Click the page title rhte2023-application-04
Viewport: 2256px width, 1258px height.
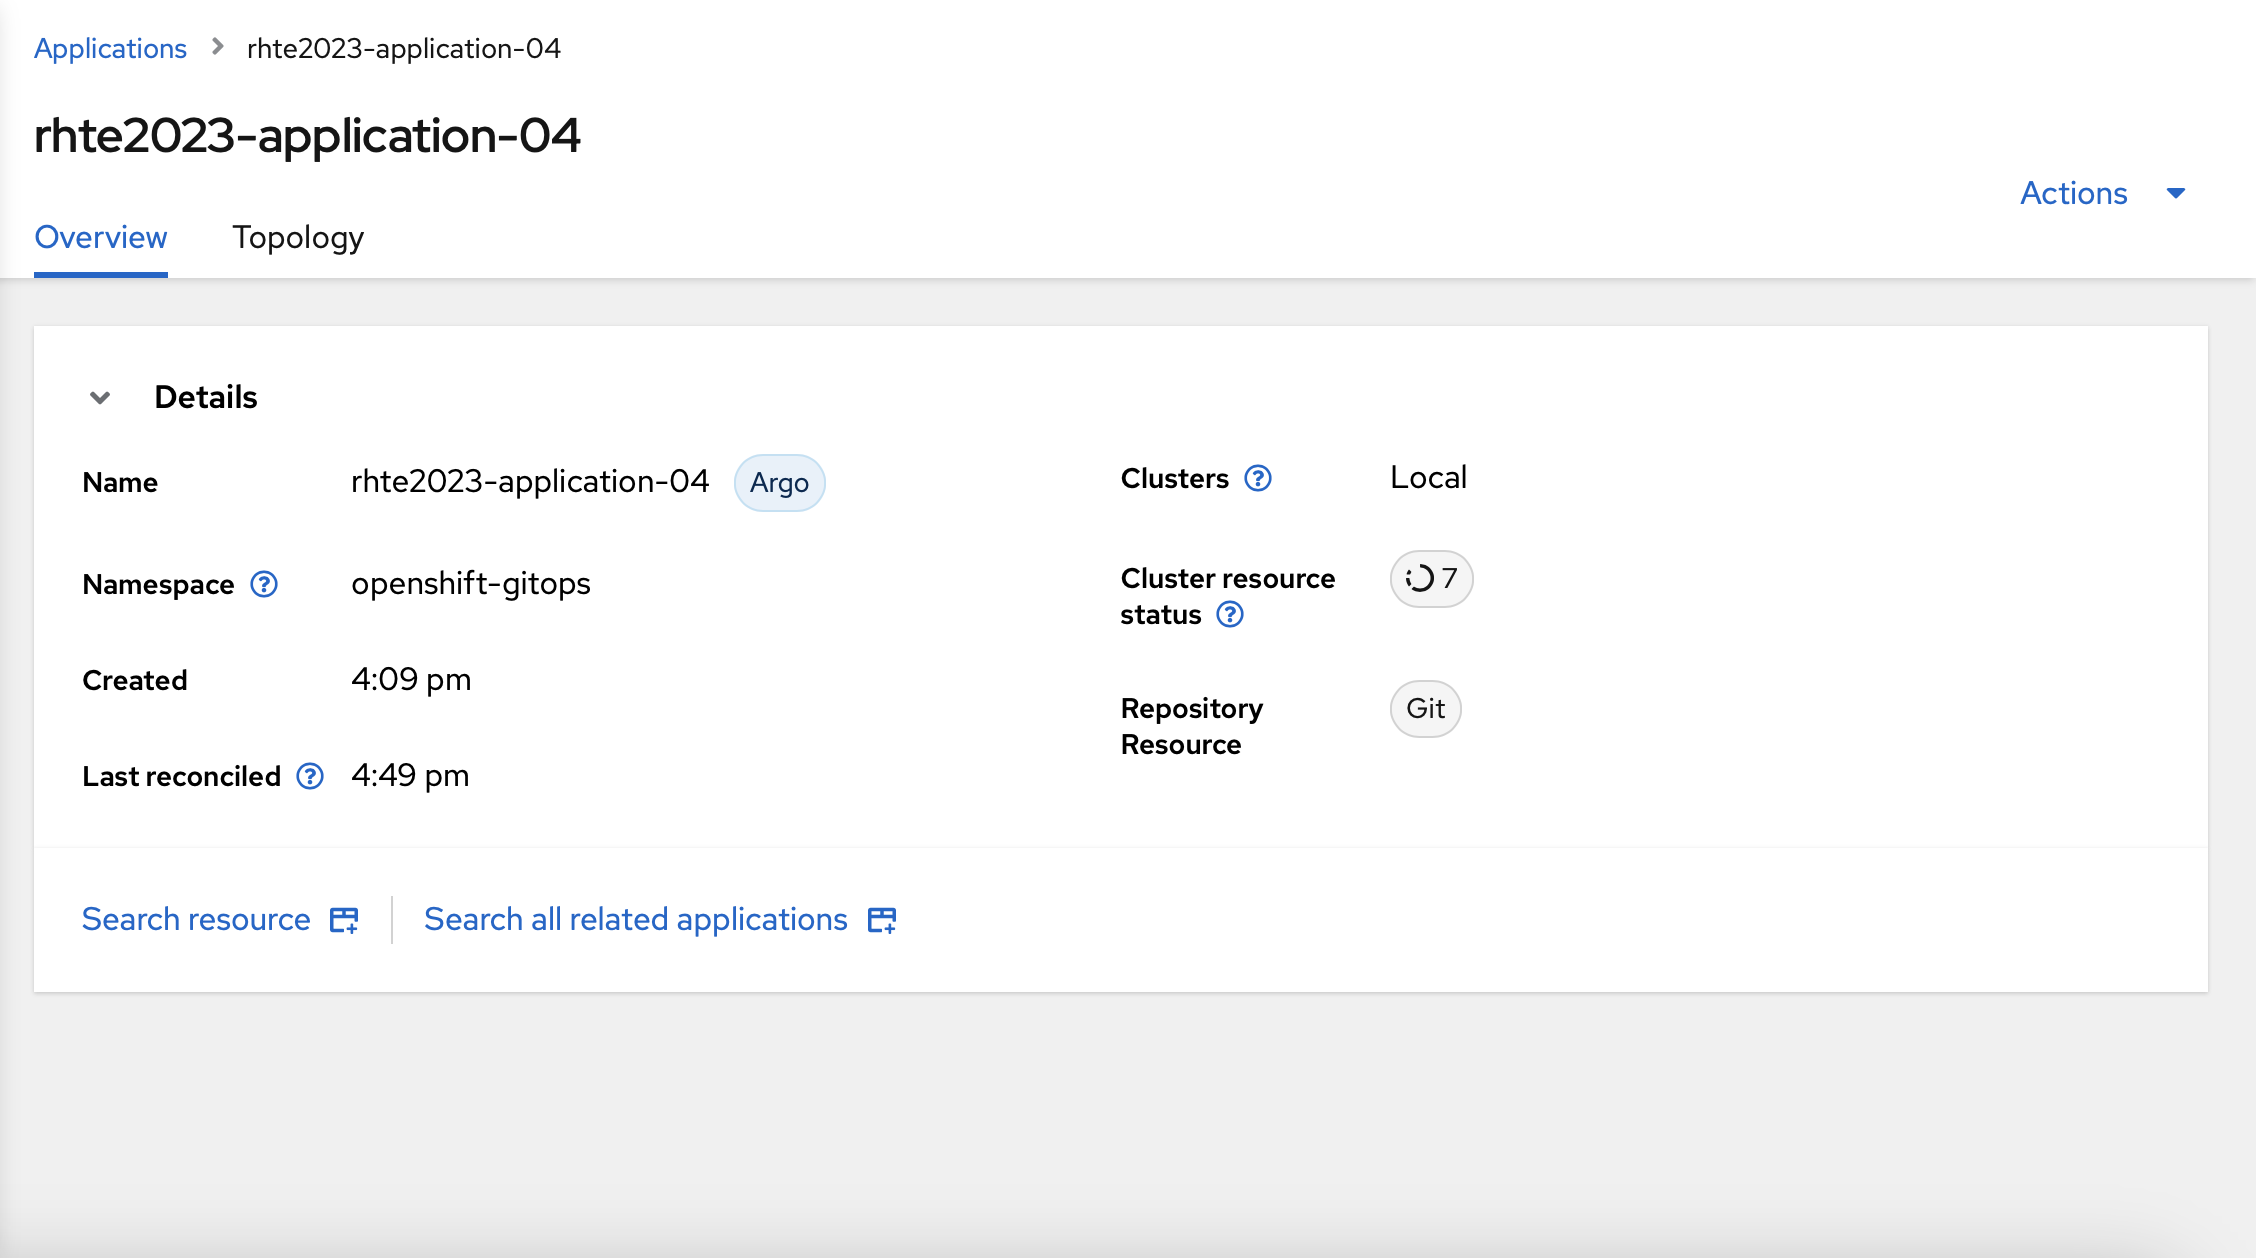[x=307, y=135]
